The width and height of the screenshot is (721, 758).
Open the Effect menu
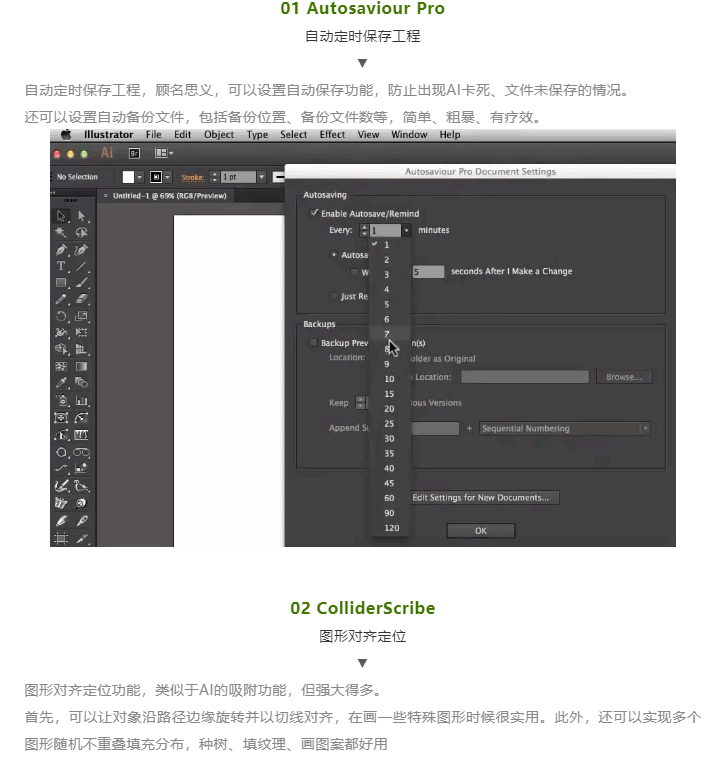pos(332,135)
